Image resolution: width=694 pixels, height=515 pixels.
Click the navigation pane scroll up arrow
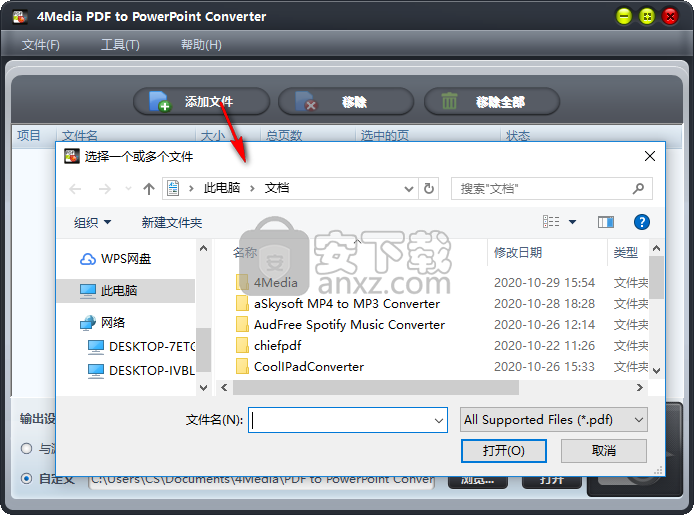tap(203, 248)
